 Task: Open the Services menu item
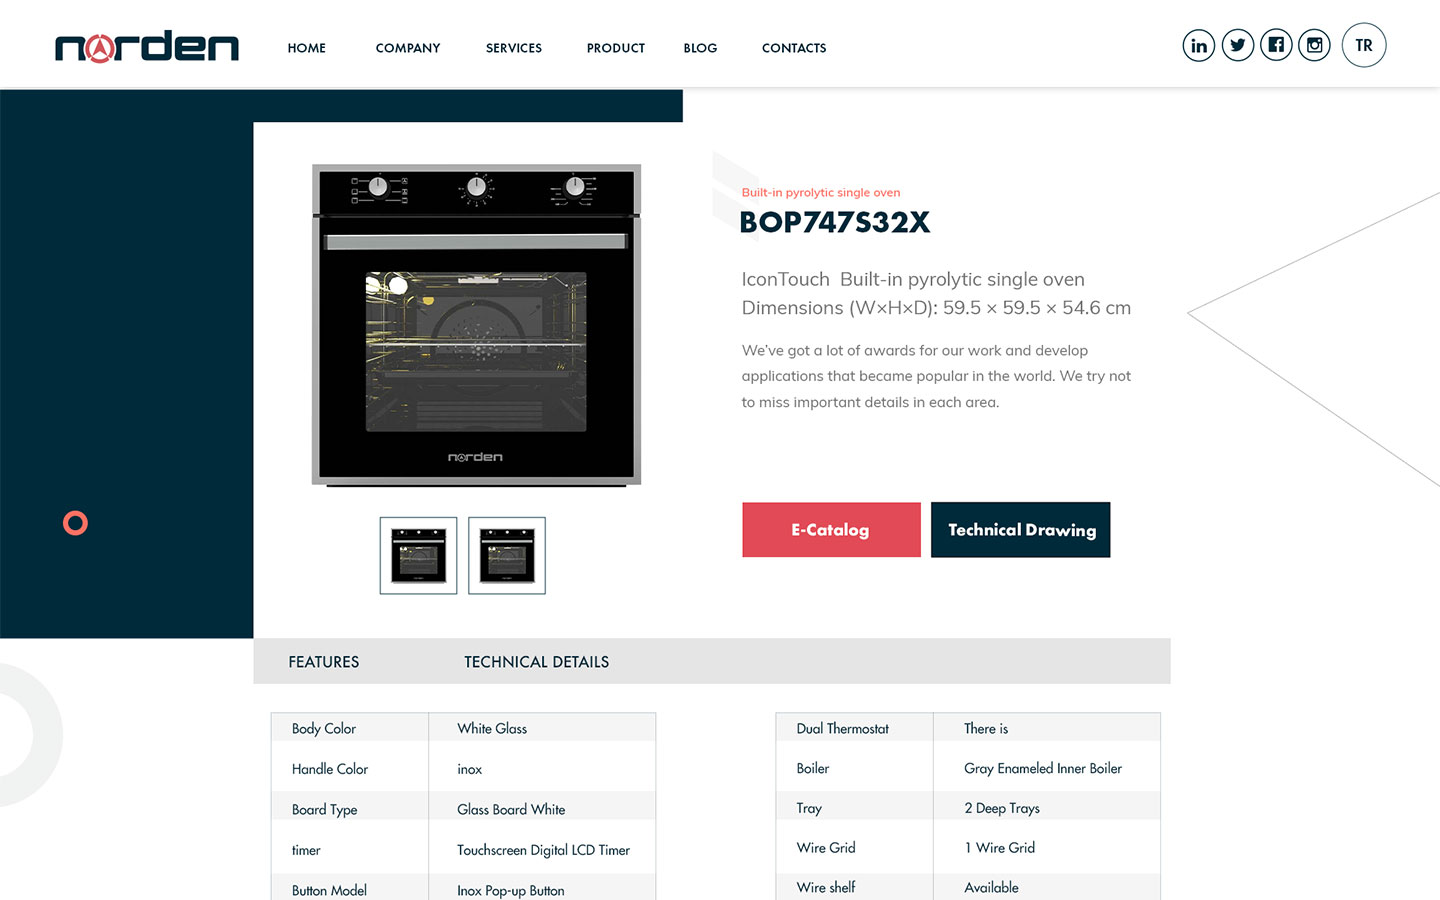click(513, 48)
